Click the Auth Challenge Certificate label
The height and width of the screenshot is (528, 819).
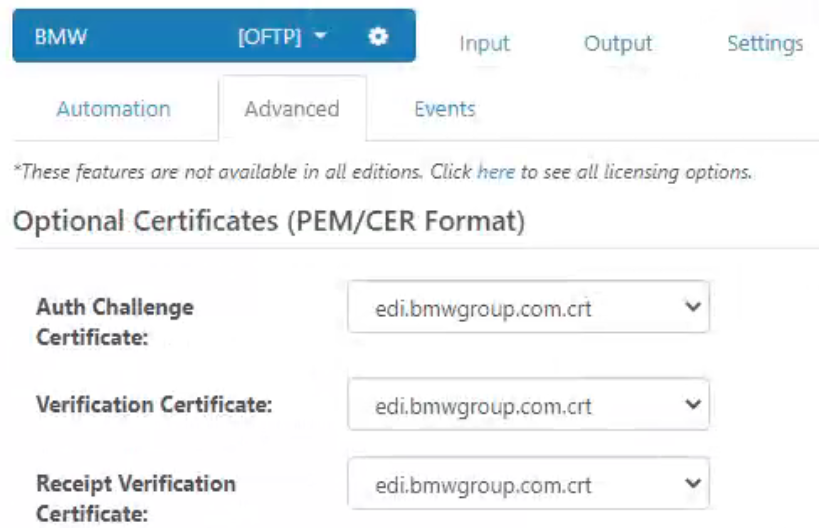pyautogui.click(x=115, y=322)
